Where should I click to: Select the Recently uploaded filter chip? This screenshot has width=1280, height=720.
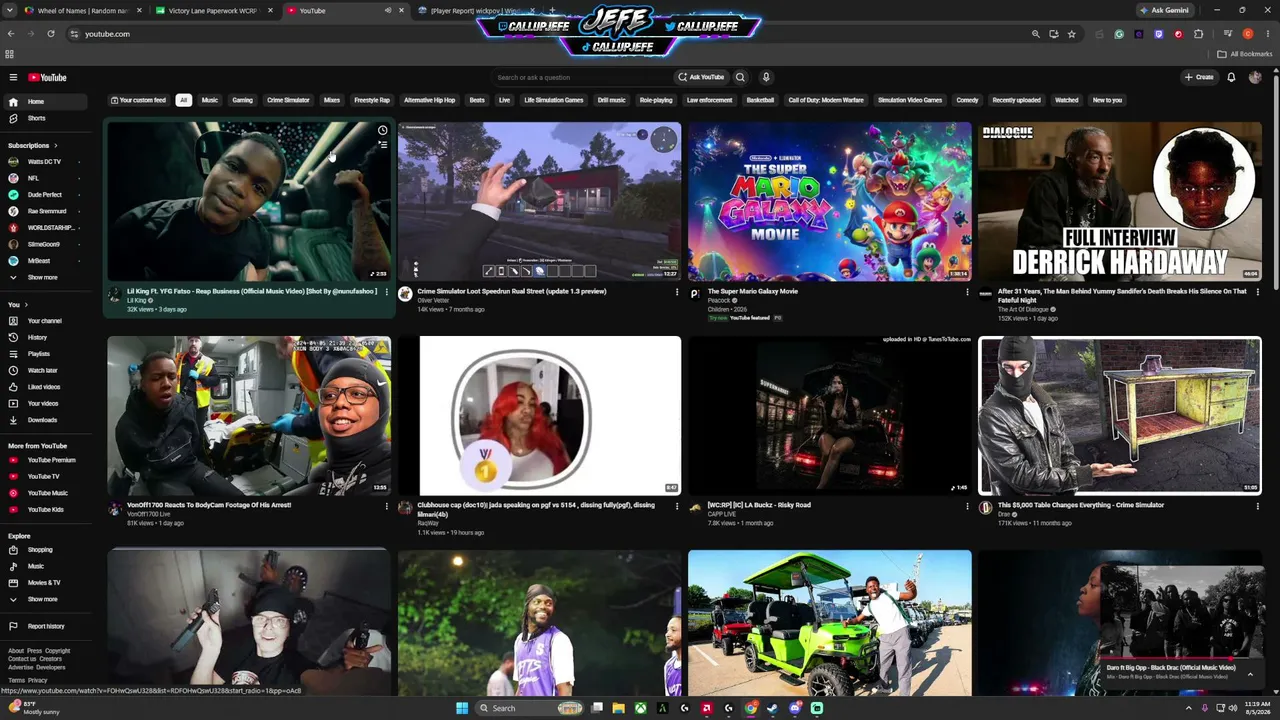(x=1016, y=100)
